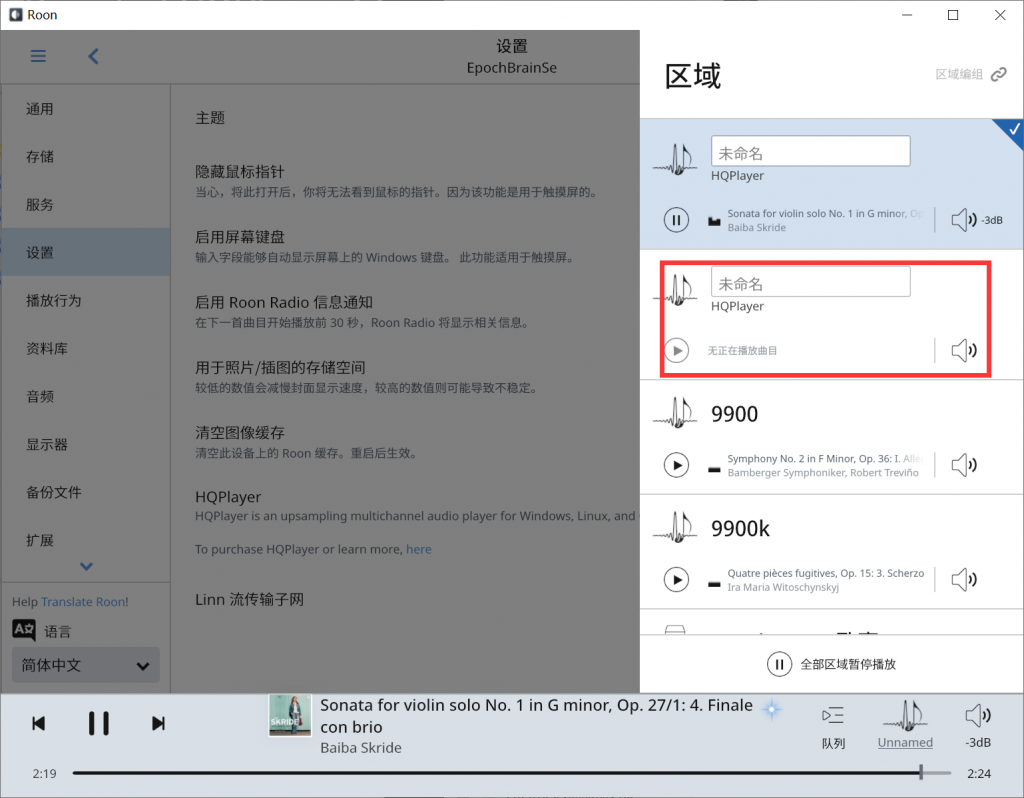Image resolution: width=1024 pixels, height=798 pixels.
Task: Skip to the previous track
Action: tap(38, 723)
